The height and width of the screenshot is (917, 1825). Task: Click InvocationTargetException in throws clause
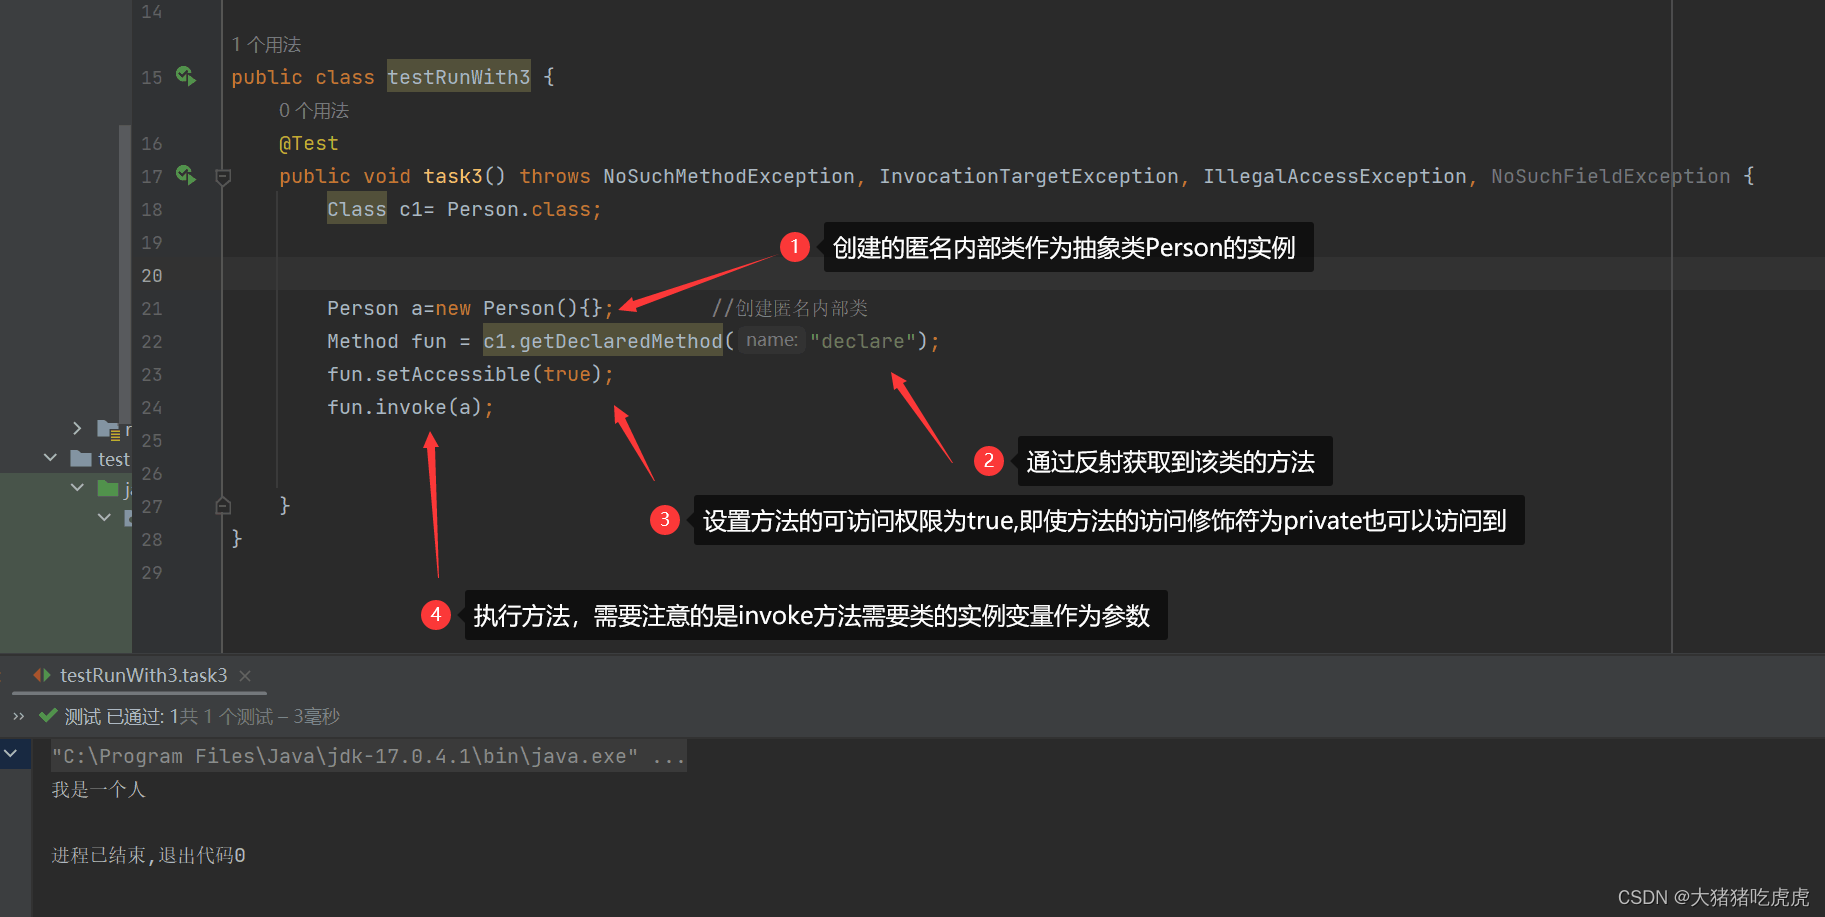1029,176
